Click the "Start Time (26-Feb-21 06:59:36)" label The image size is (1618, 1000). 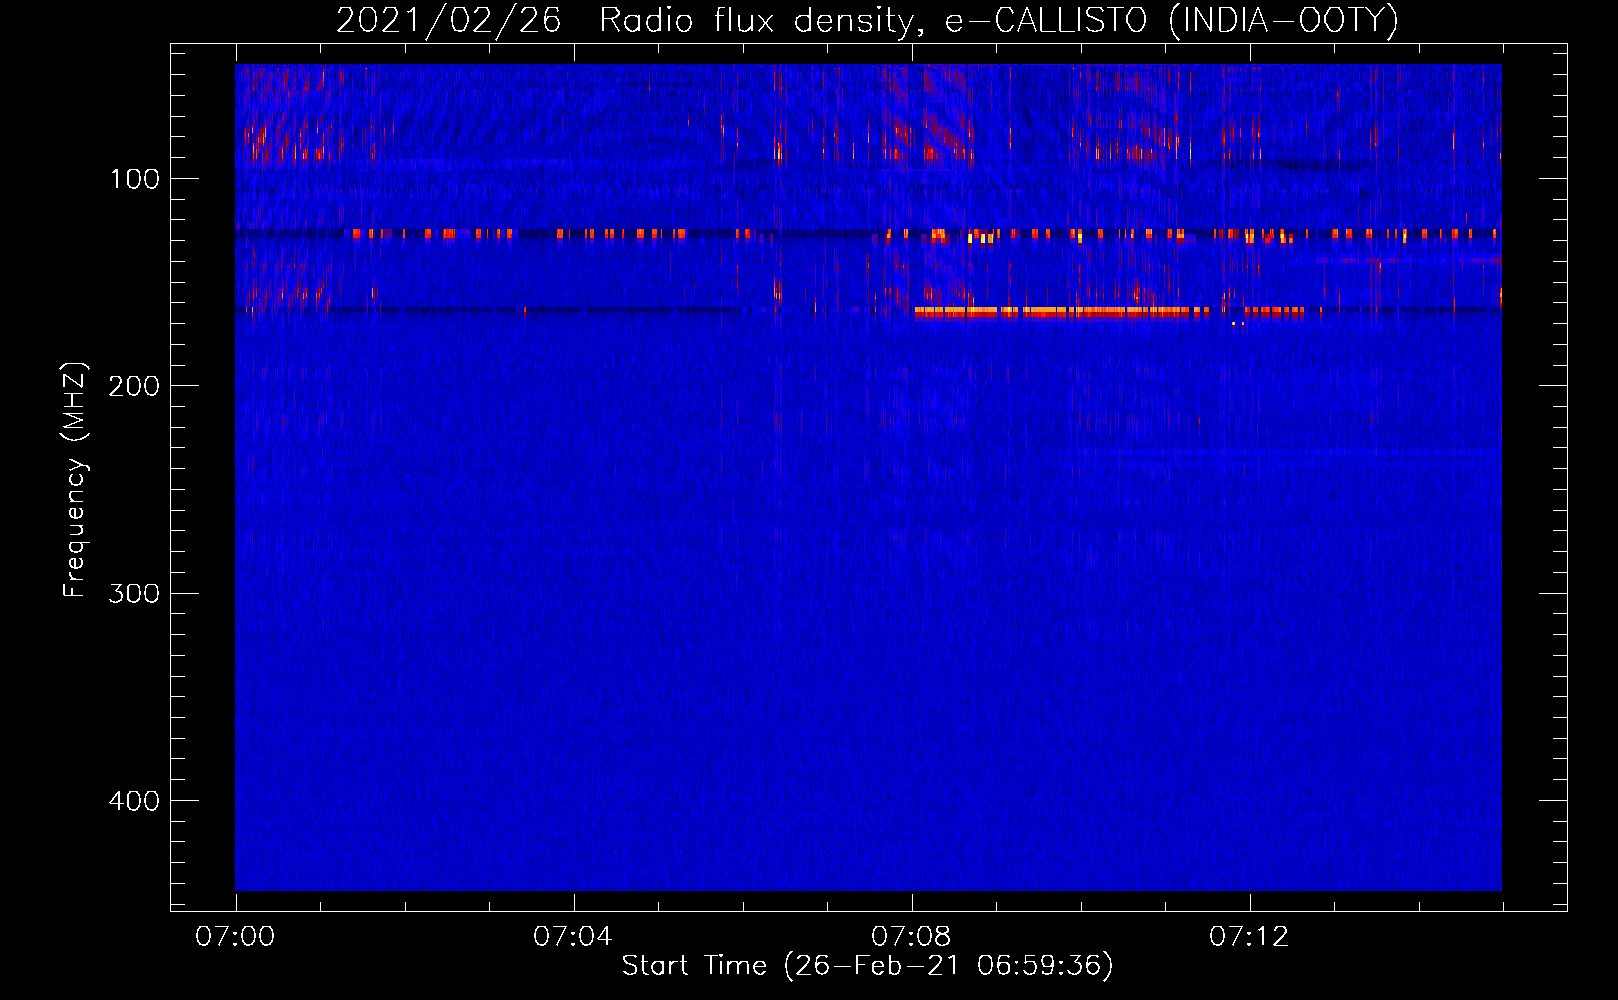pyautogui.click(x=867, y=966)
